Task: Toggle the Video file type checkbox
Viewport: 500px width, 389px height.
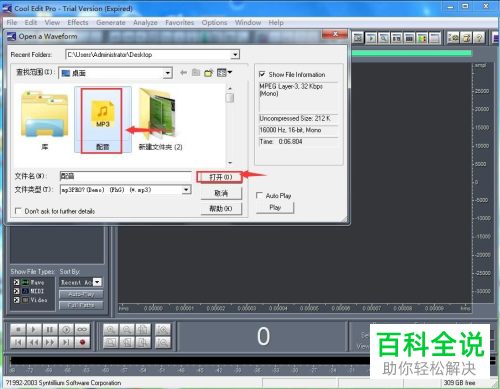Action: point(16,300)
